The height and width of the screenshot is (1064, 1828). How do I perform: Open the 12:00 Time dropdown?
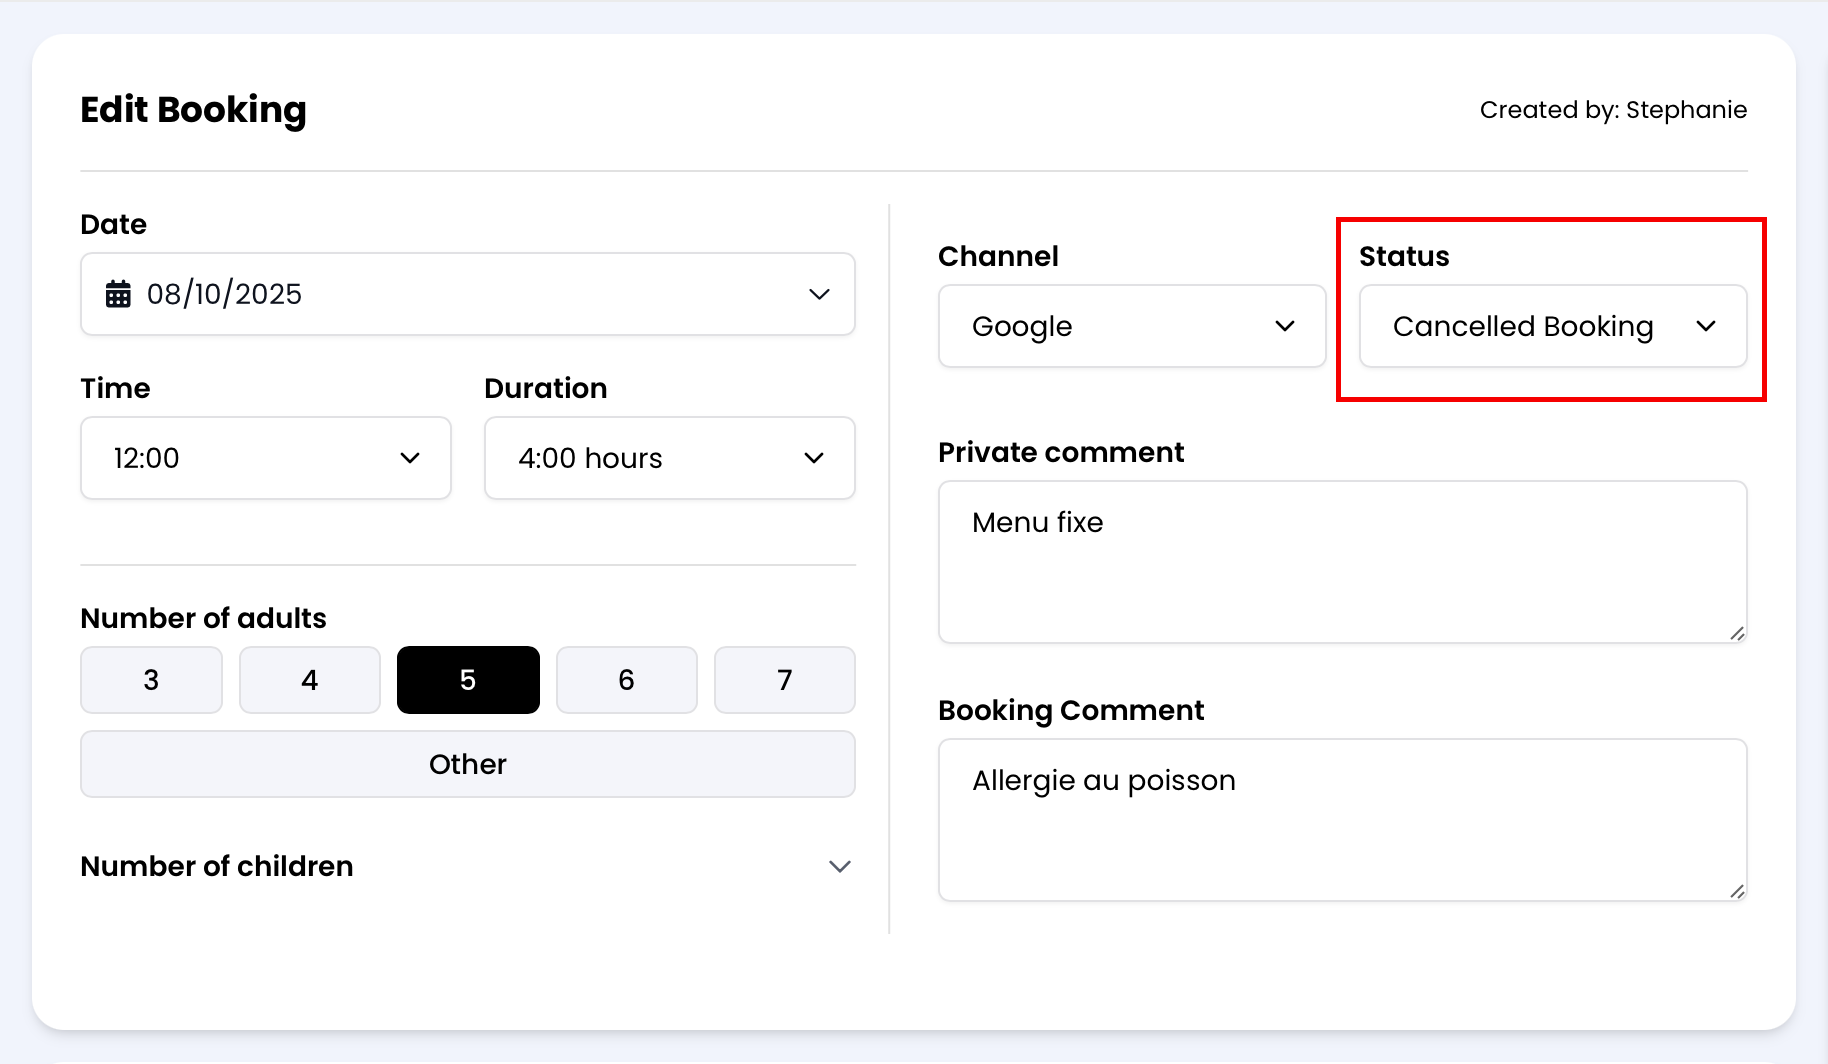click(265, 458)
